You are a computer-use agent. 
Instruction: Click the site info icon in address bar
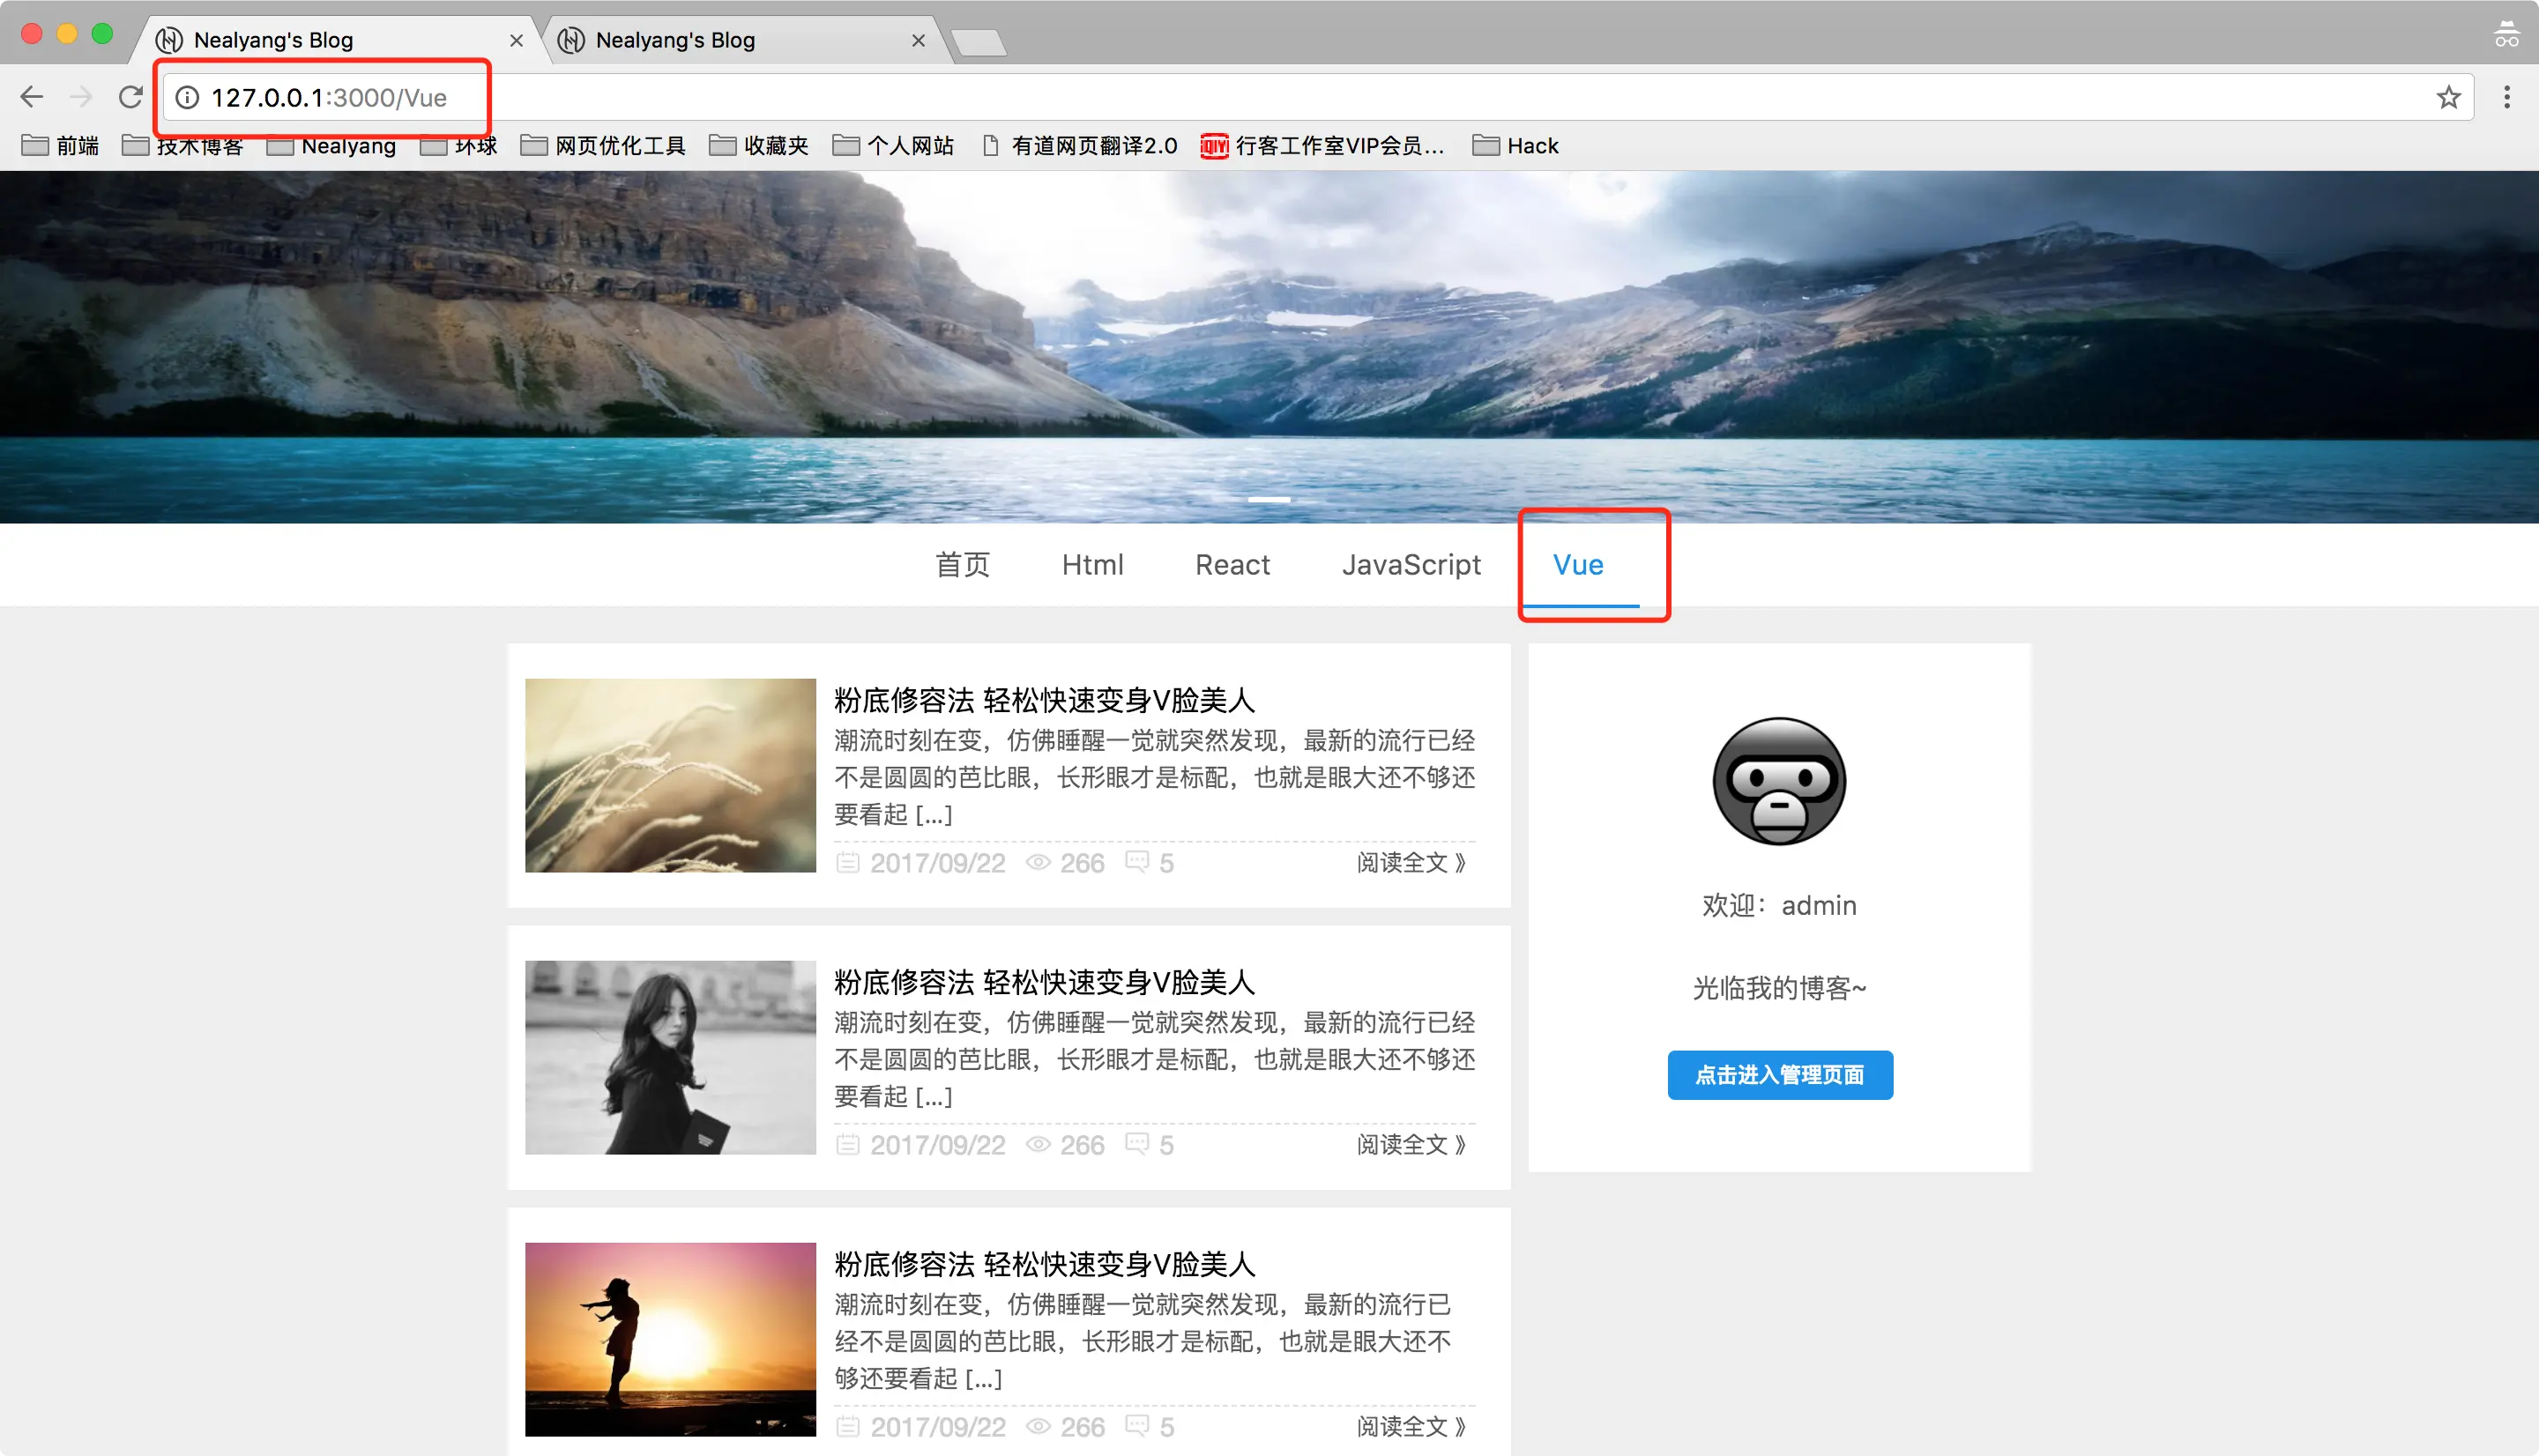(188, 97)
